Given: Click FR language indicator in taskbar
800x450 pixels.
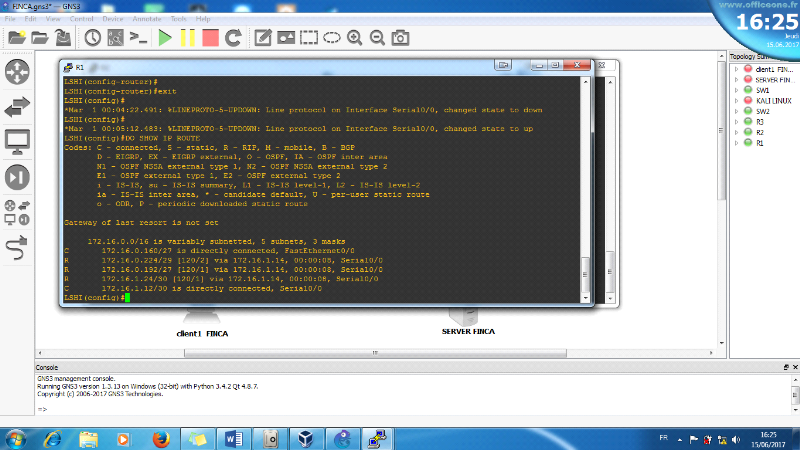Looking at the screenshot, I should pyautogui.click(x=663, y=438).
